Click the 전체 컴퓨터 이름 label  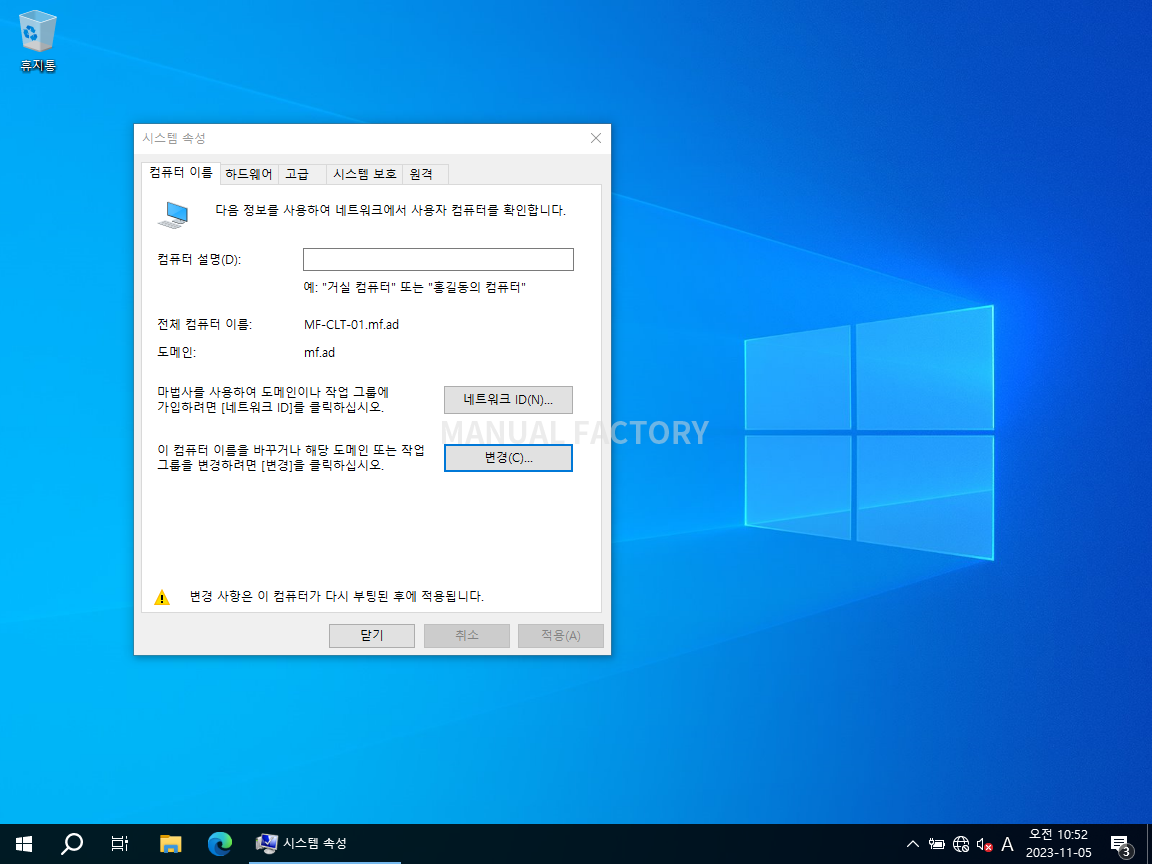(x=204, y=324)
